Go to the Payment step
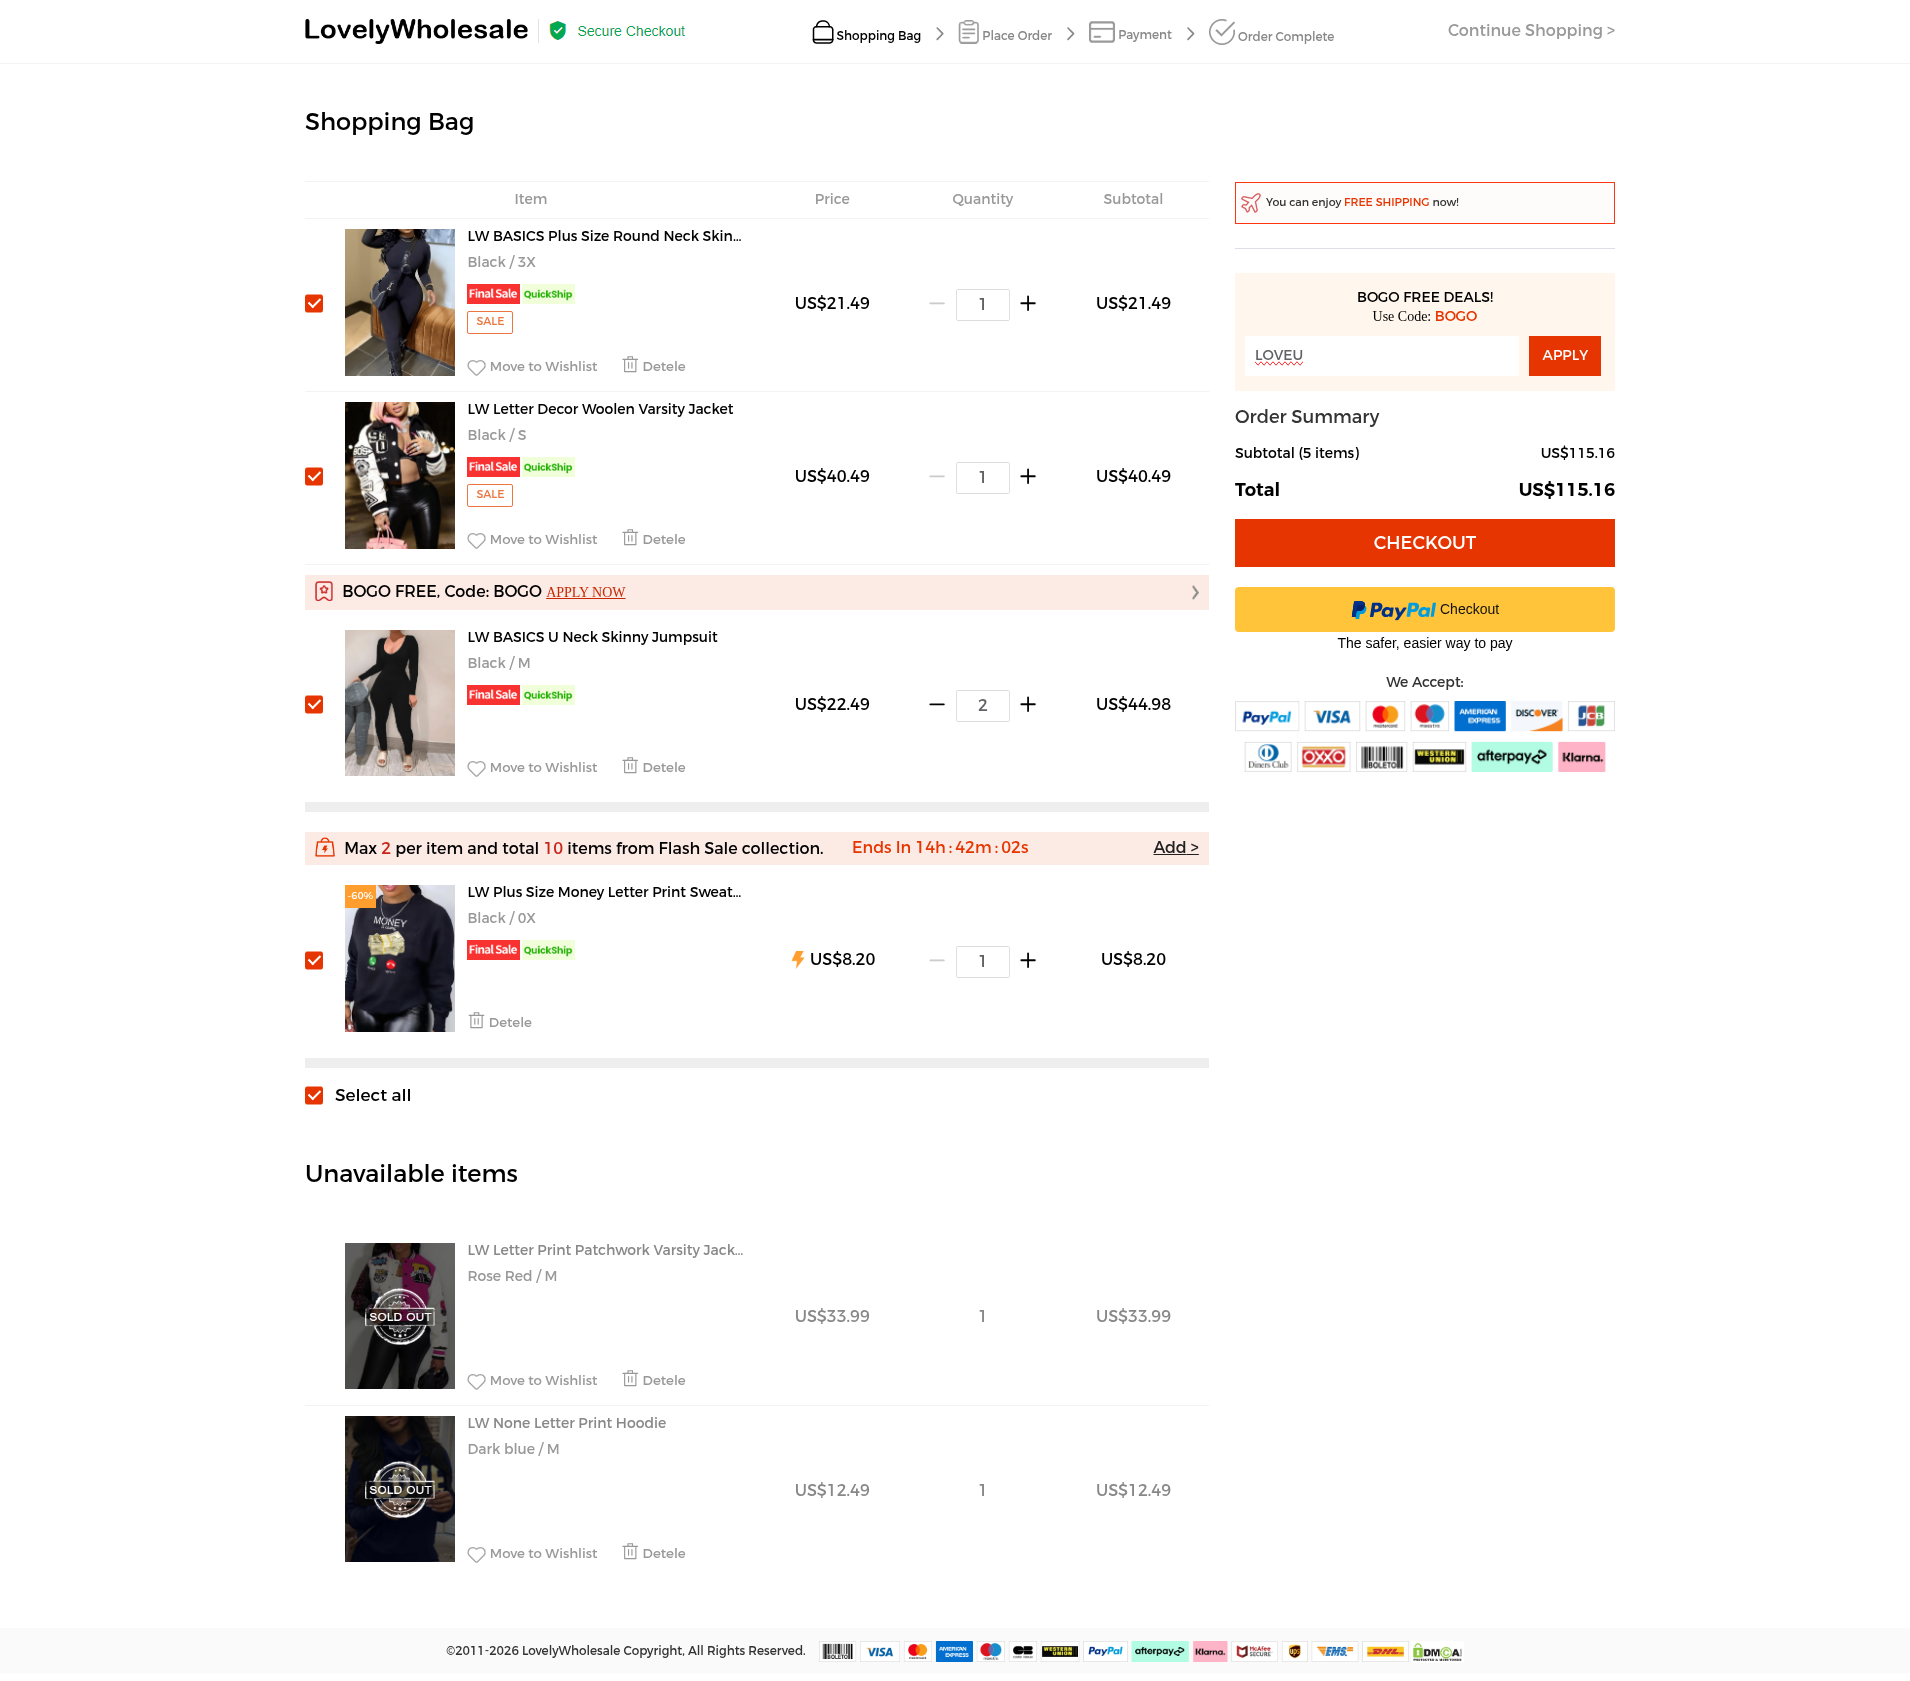 [x=1130, y=33]
